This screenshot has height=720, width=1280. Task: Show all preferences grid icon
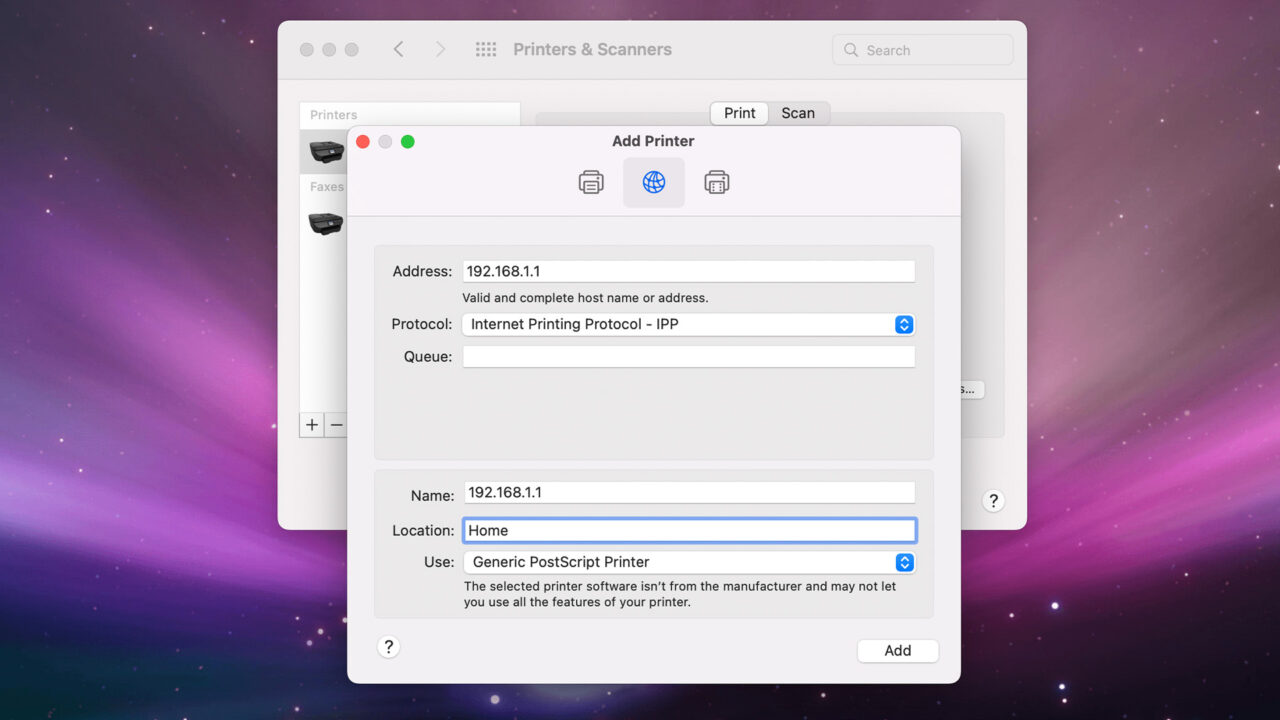click(486, 50)
